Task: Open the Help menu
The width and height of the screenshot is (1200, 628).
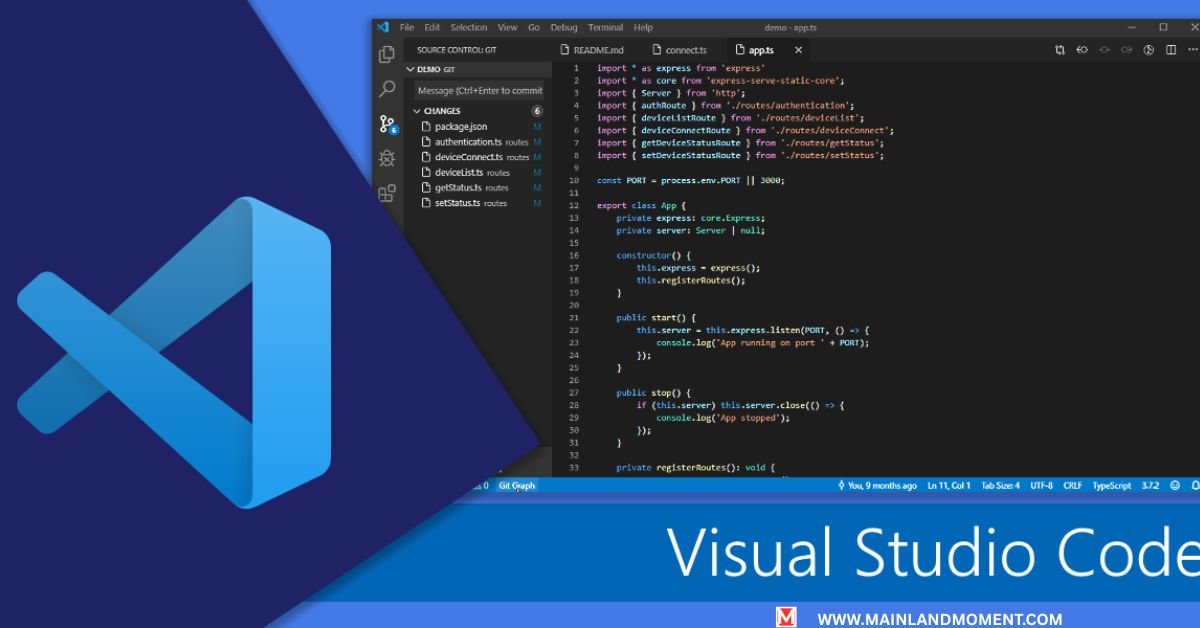Action: pos(643,27)
